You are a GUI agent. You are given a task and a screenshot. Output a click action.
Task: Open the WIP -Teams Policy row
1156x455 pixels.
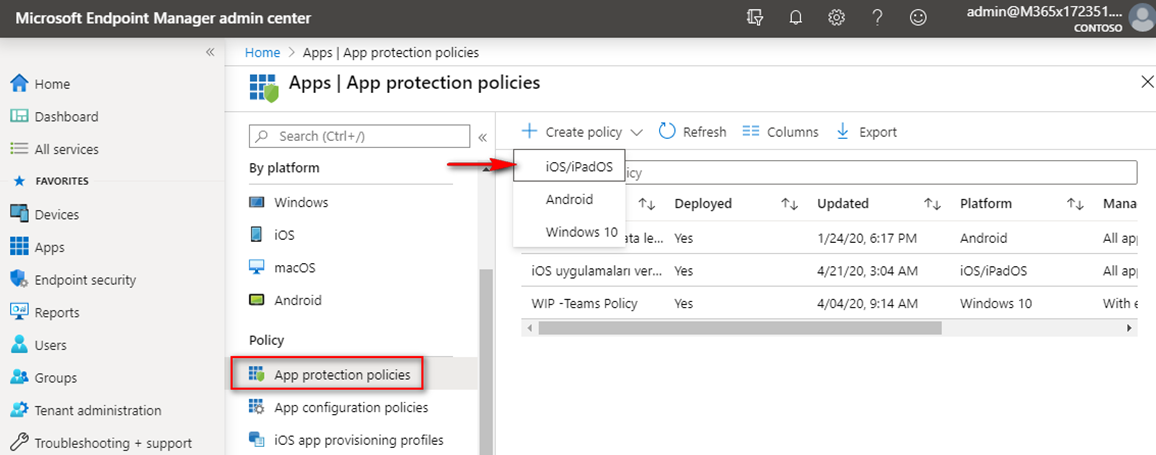tap(827, 303)
